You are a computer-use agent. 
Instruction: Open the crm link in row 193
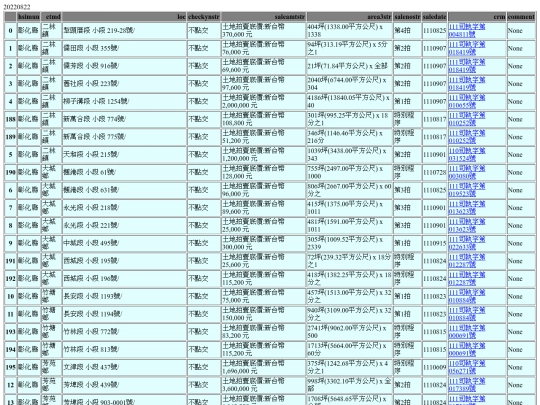tap(467, 332)
